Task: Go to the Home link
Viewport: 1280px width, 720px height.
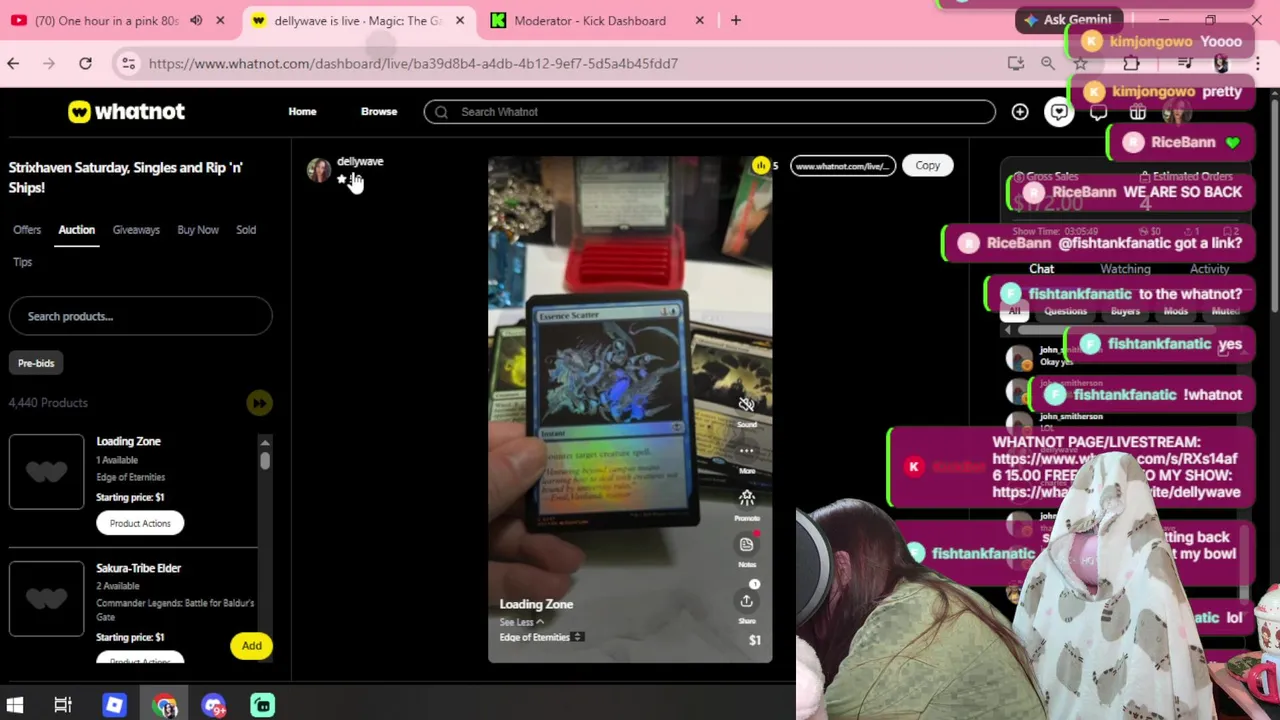Action: click(x=302, y=112)
